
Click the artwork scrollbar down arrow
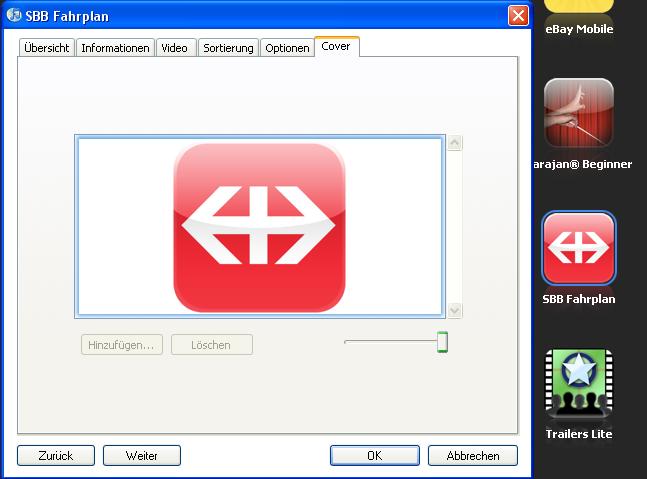tap(455, 310)
